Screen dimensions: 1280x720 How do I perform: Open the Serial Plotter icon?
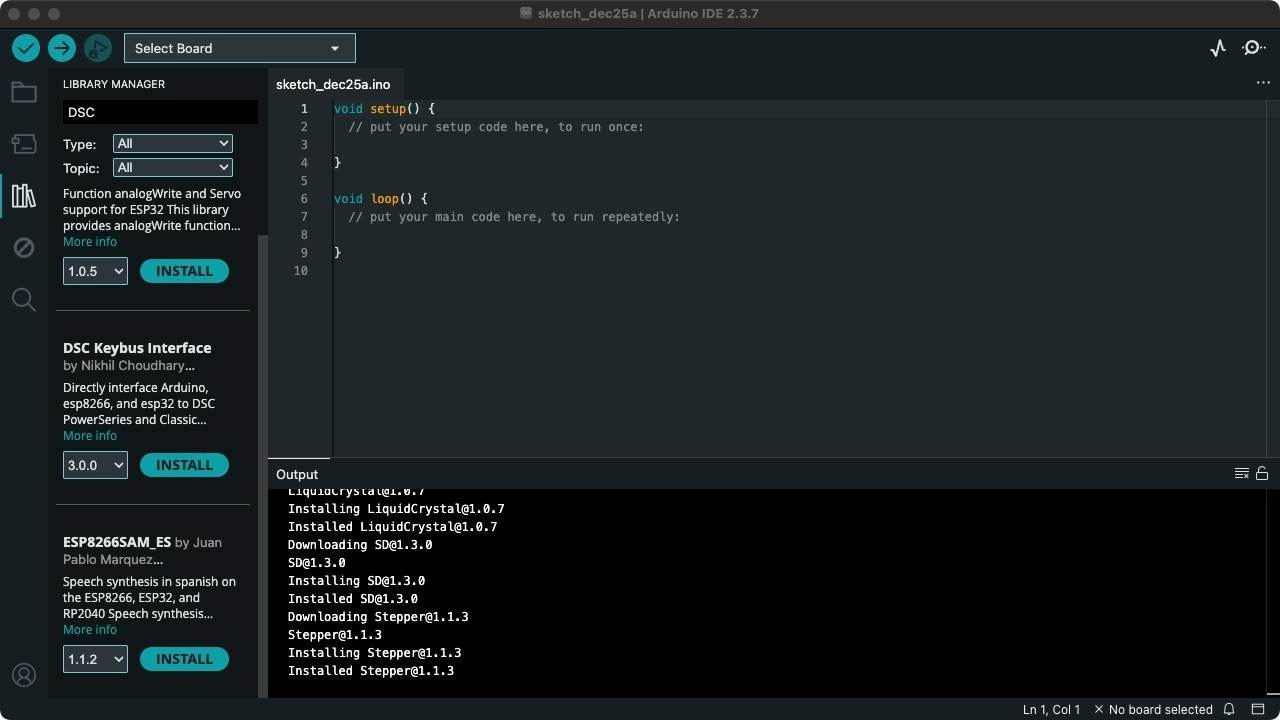tap(1218, 48)
